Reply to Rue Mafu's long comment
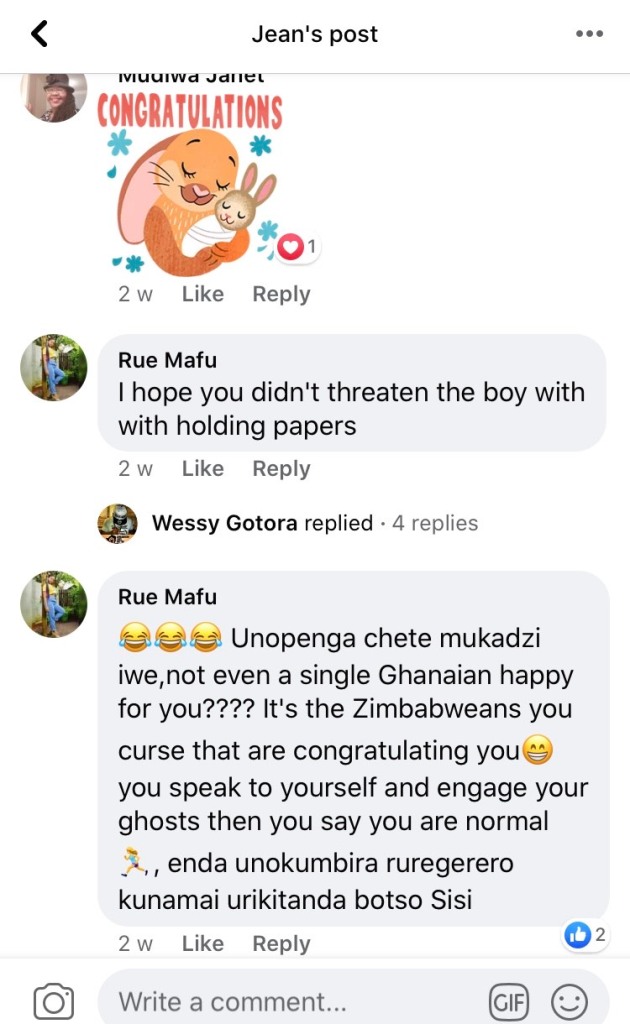Screen dimensions: 630x1024 point(281,943)
